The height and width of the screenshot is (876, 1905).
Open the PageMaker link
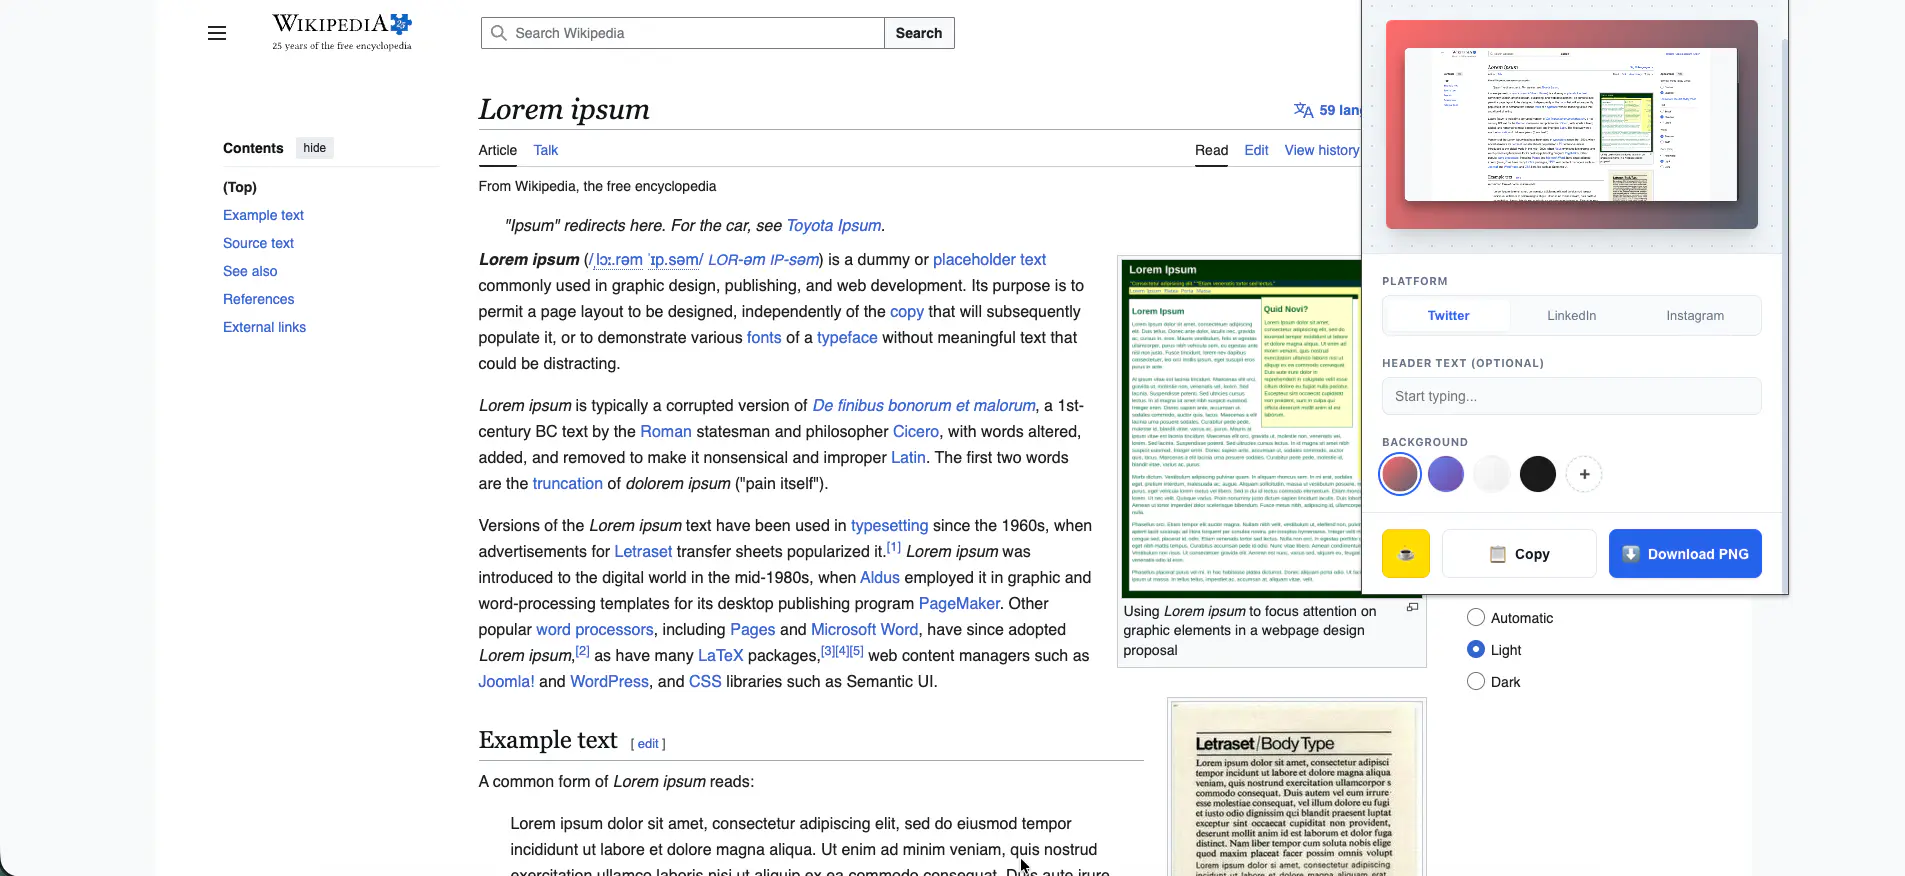coord(959,603)
